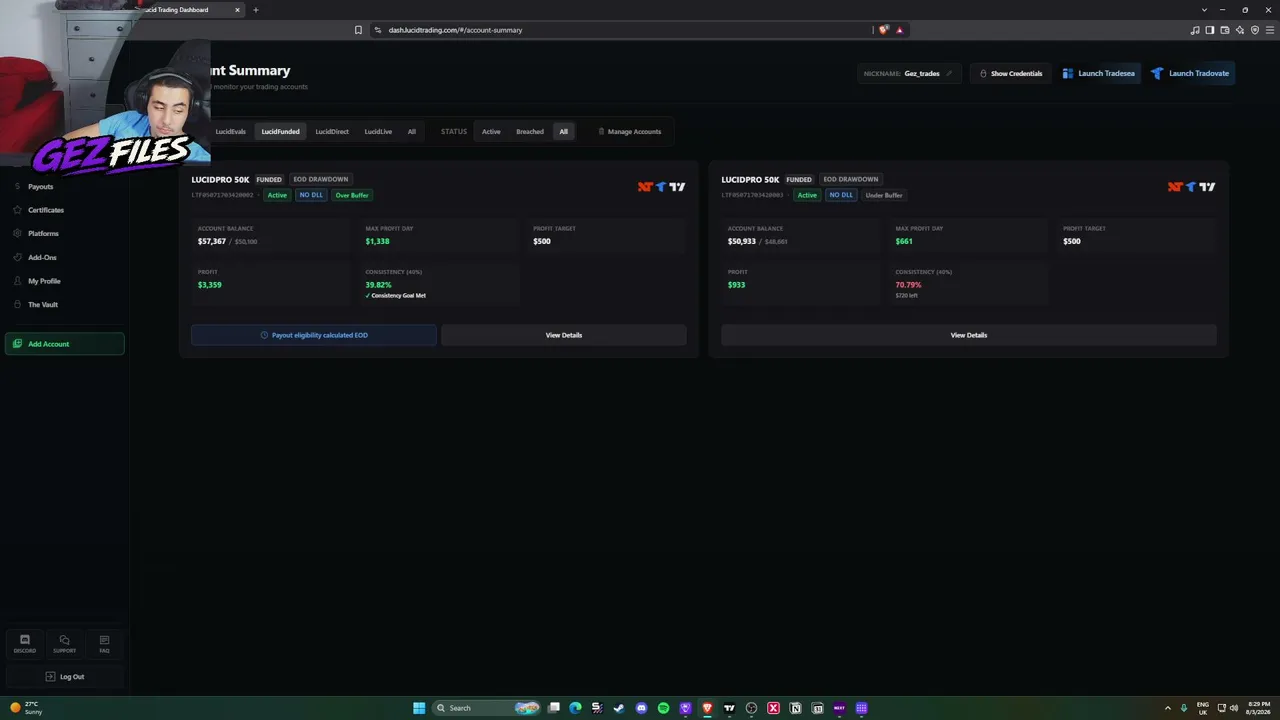The height and width of the screenshot is (720, 1280).
Task: Open the Discord link in the sidebar footer
Action: 25,644
